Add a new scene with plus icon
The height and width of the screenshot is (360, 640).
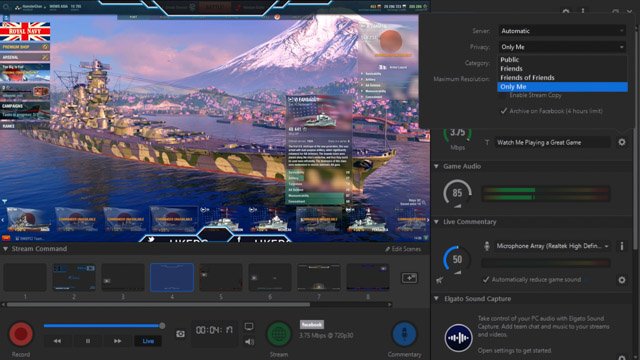409,278
